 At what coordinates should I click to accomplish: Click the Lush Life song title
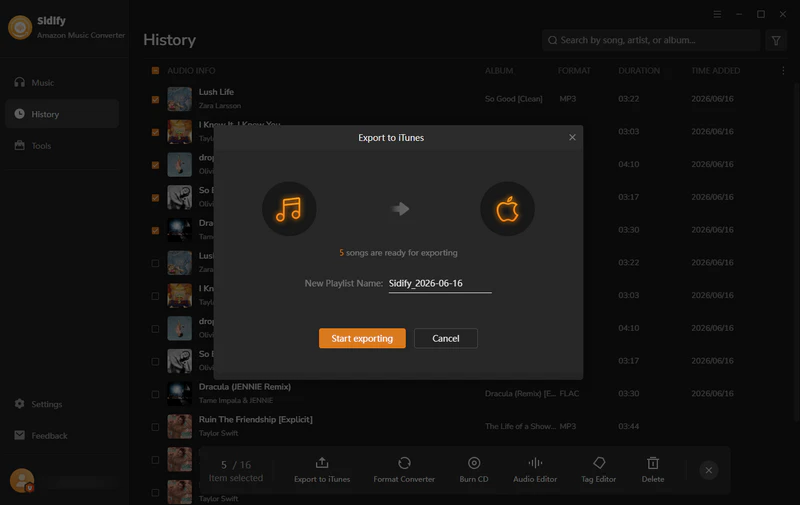(x=216, y=92)
